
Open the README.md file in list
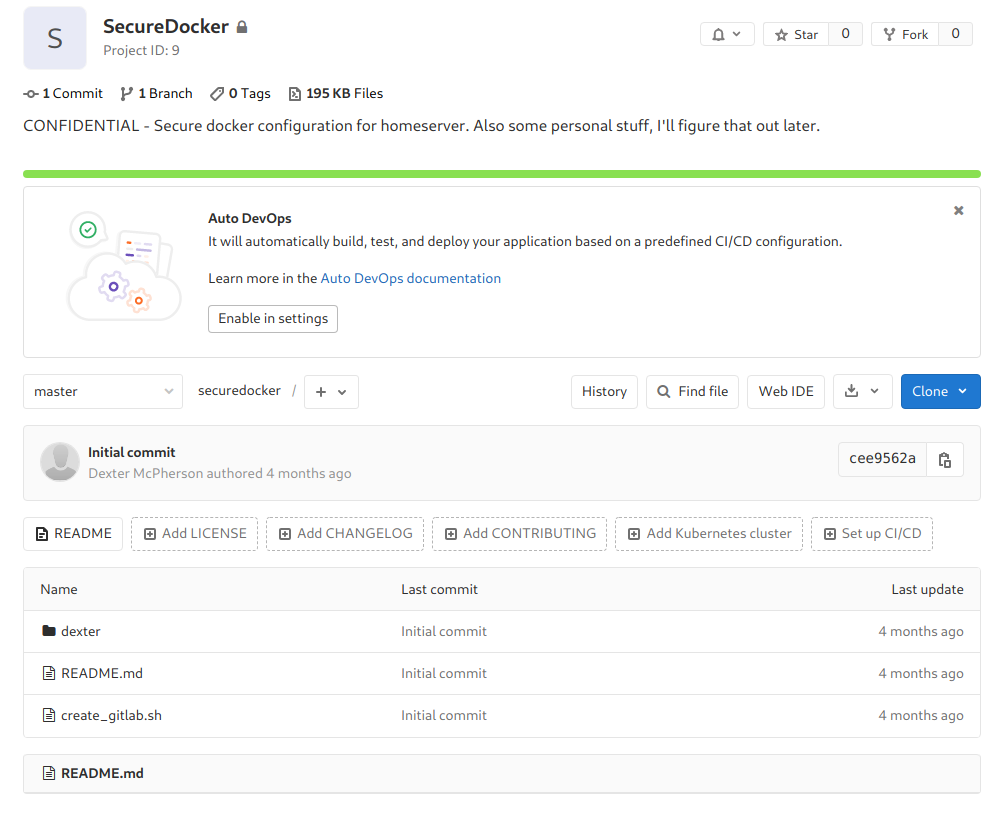pyautogui.click(x=102, y=673)
